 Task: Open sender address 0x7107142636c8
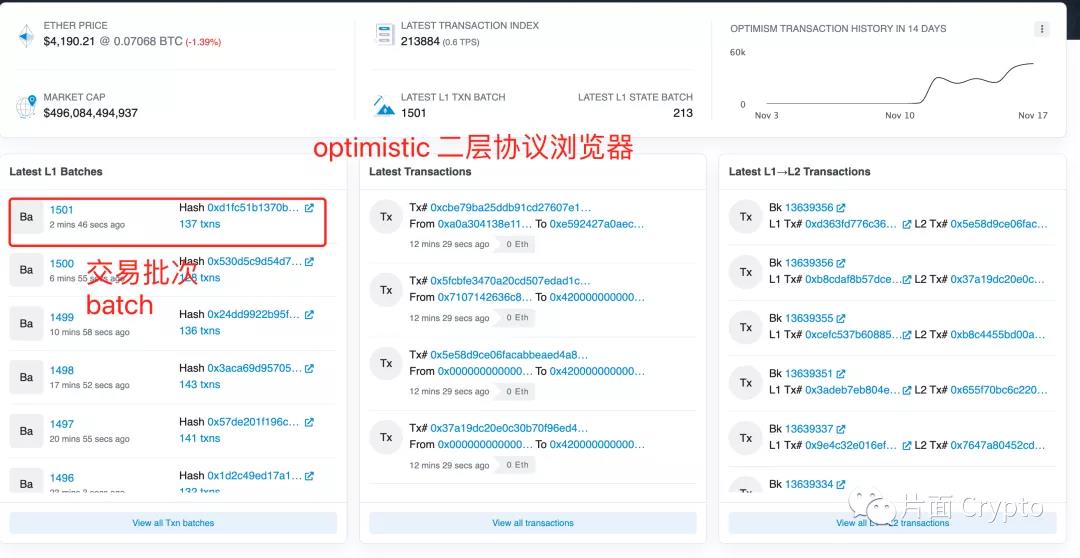click(485, 297)
